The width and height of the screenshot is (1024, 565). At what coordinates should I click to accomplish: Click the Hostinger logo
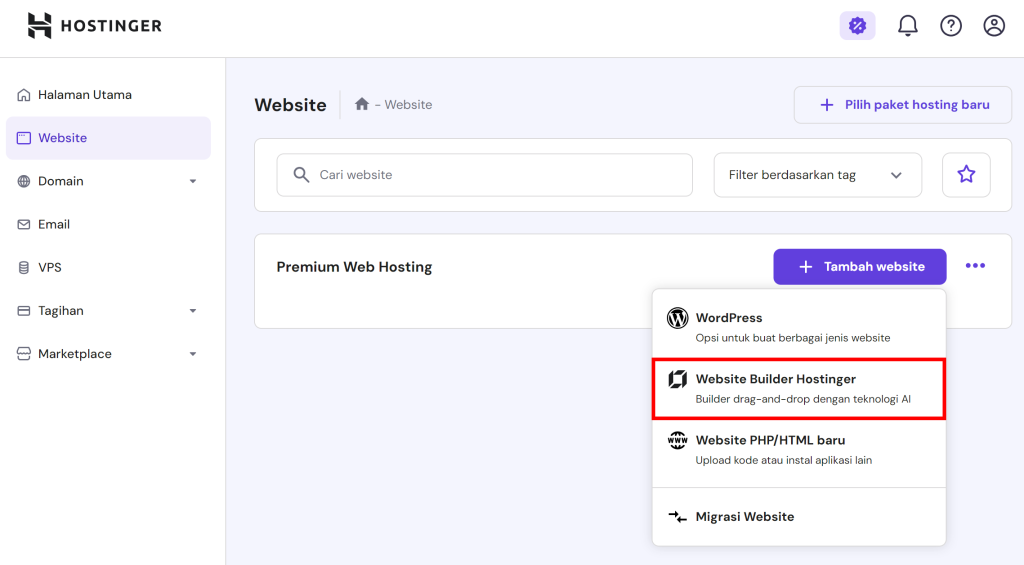click(94, 26)
